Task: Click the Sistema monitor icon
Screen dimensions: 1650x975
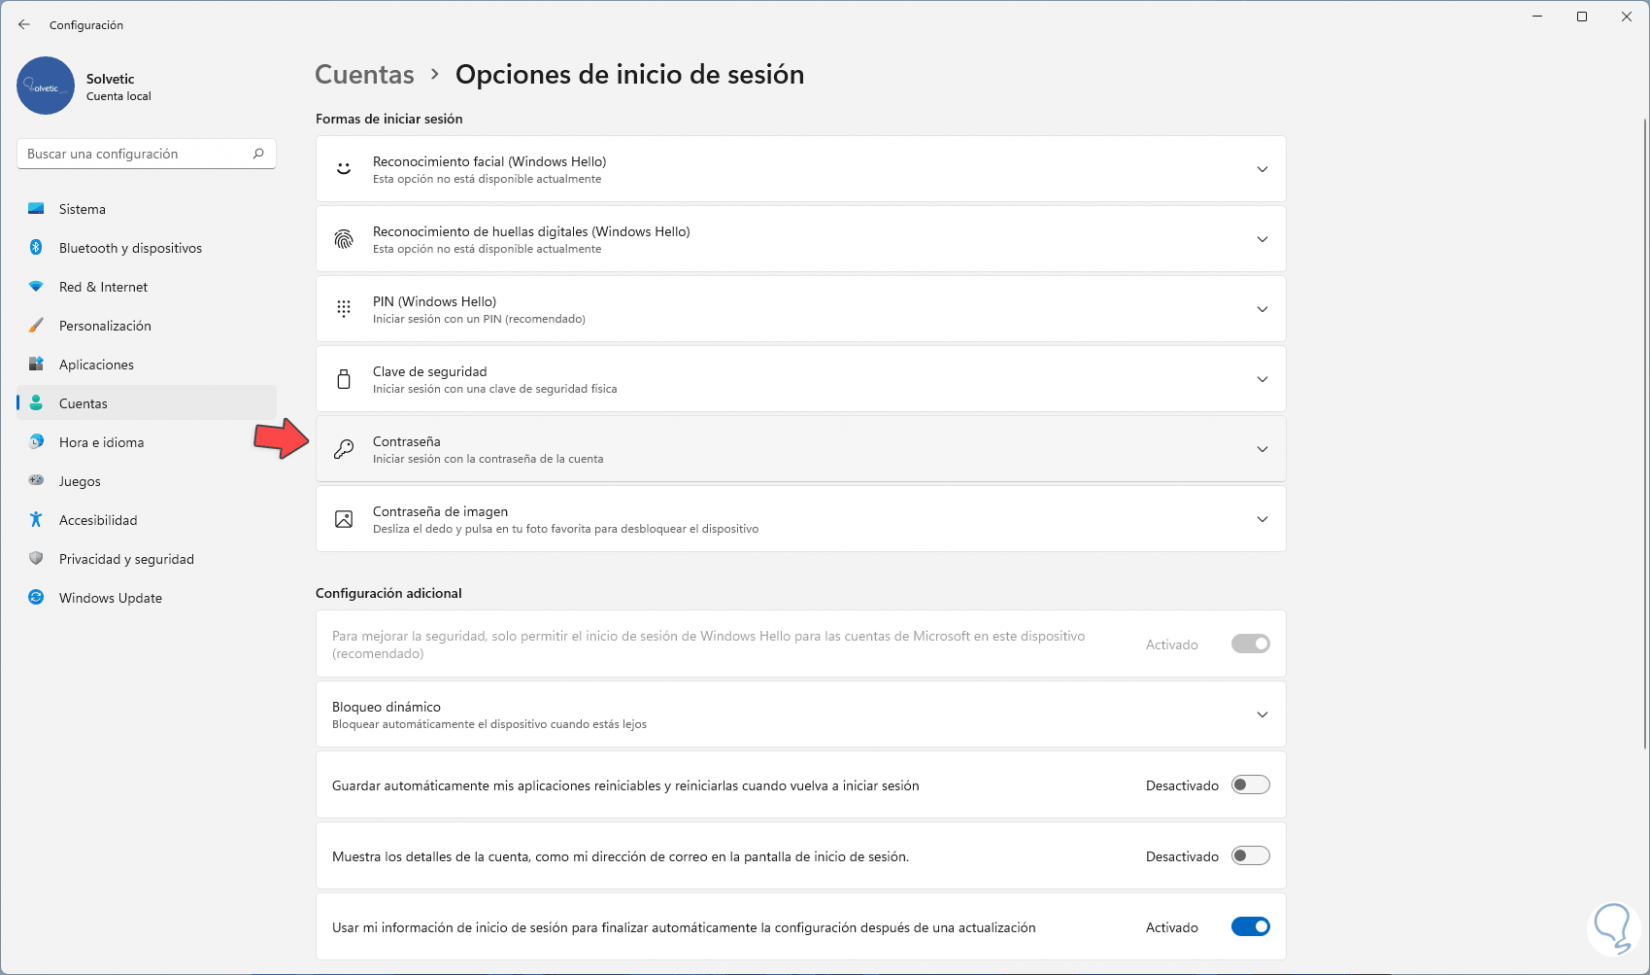Action: pos(36,209)
